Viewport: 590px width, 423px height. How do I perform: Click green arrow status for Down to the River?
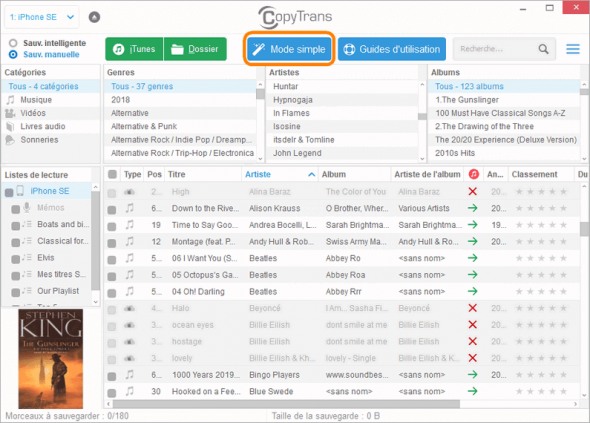point(473,208)
